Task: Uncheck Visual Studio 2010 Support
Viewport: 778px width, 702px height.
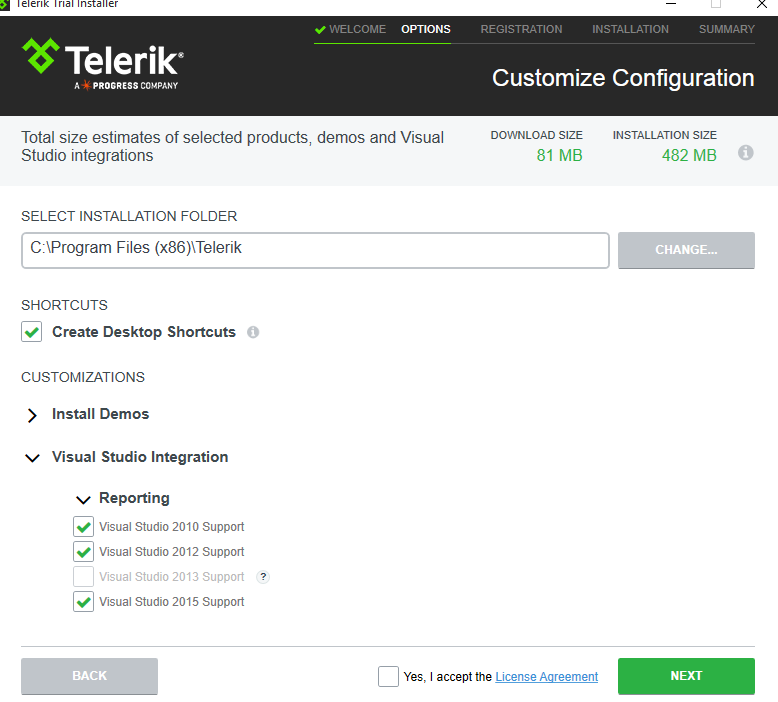Action: tap(84, 527)
